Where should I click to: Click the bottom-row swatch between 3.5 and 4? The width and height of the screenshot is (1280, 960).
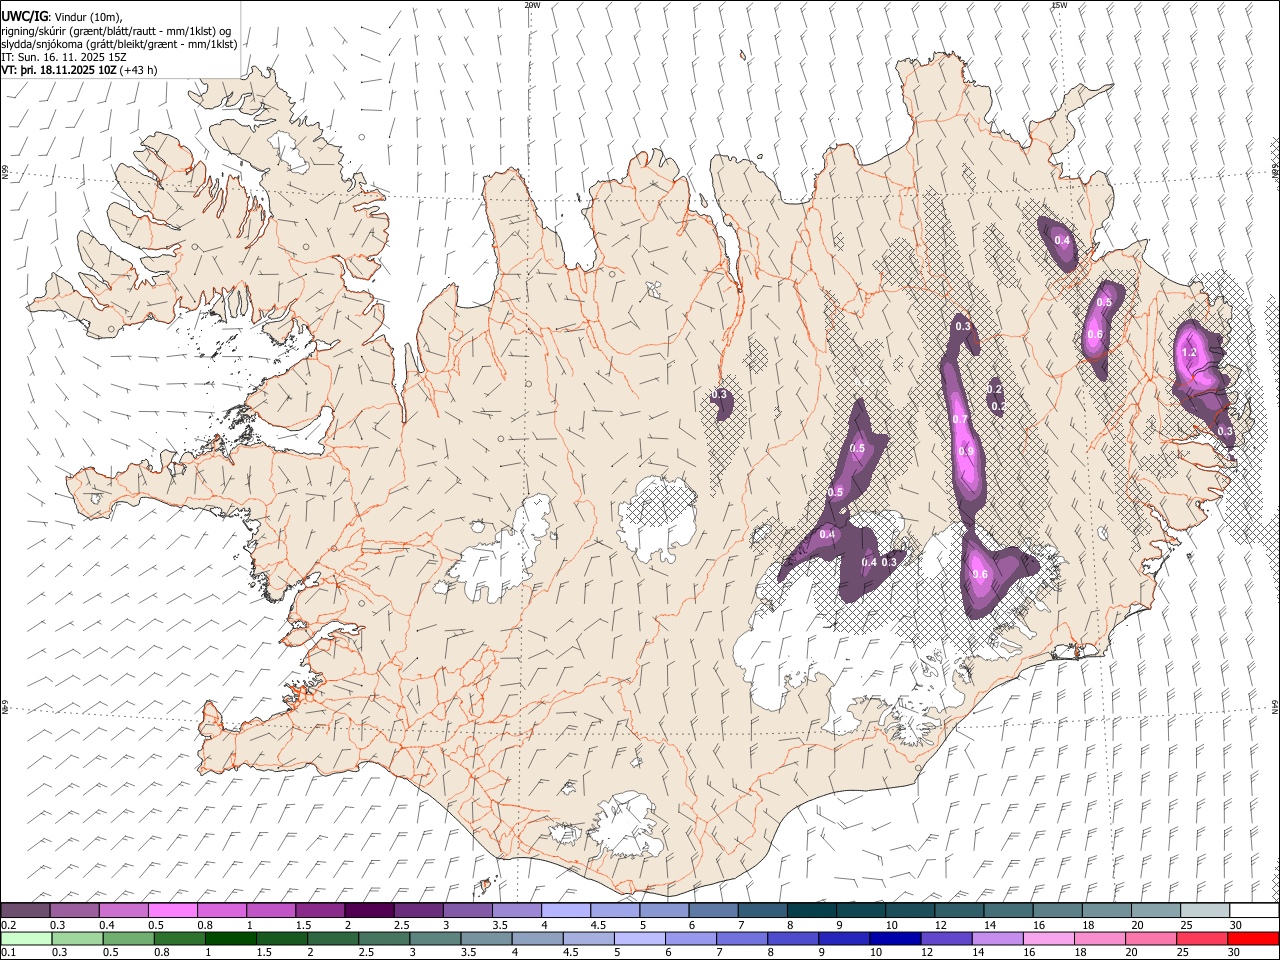coord(486,939)
